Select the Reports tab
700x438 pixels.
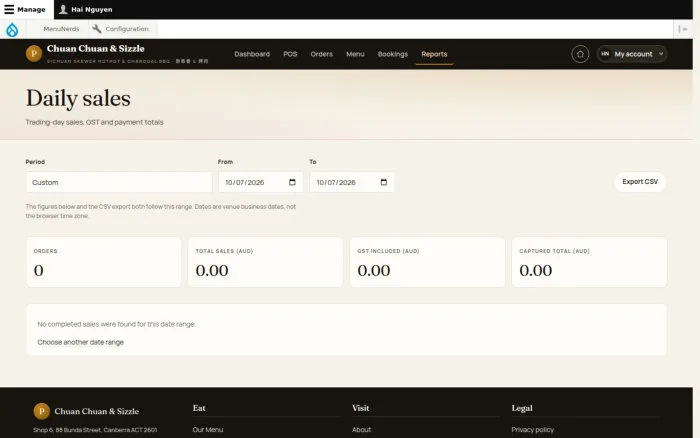[434, 54]
